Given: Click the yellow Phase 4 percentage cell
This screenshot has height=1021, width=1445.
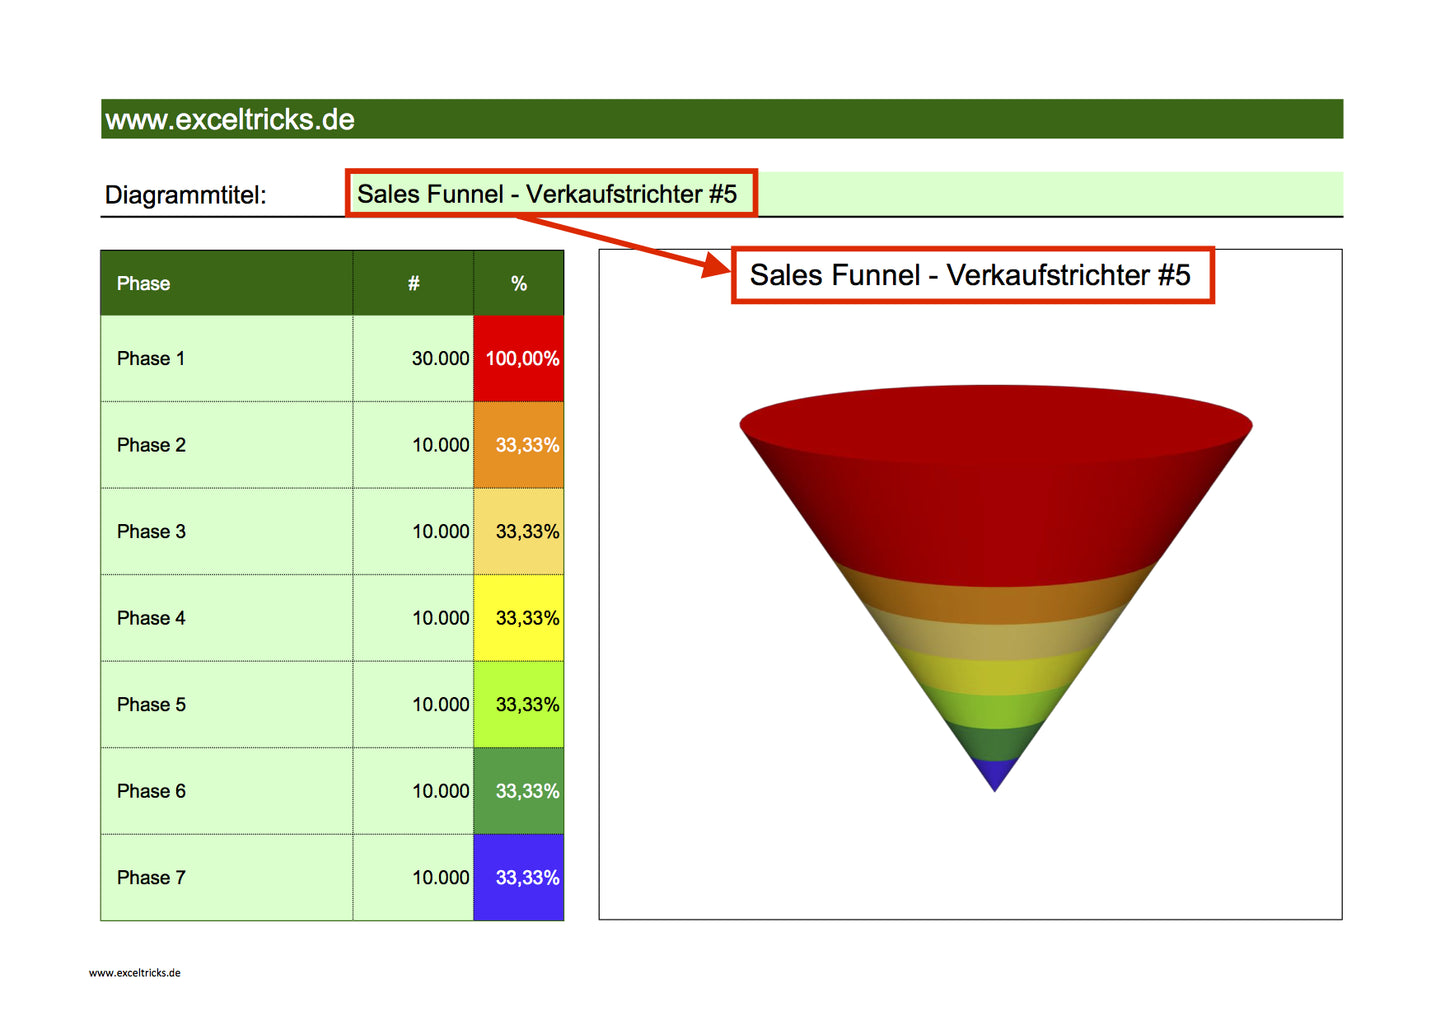Looking at the screenshot, I should [519, 617].
